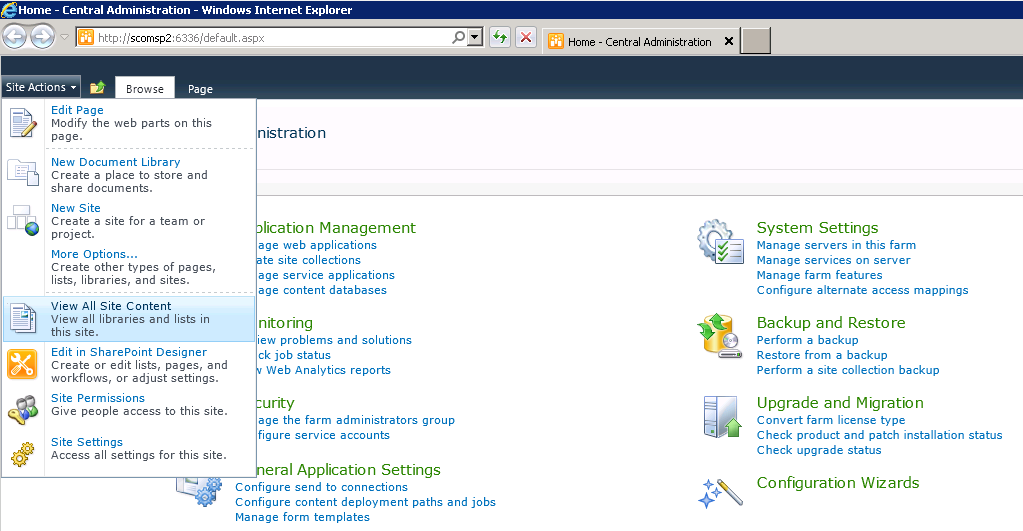The width and height of the screenshot is (1023, 531).
Task: Open the System Settings heading link
Action: [817, 228]
